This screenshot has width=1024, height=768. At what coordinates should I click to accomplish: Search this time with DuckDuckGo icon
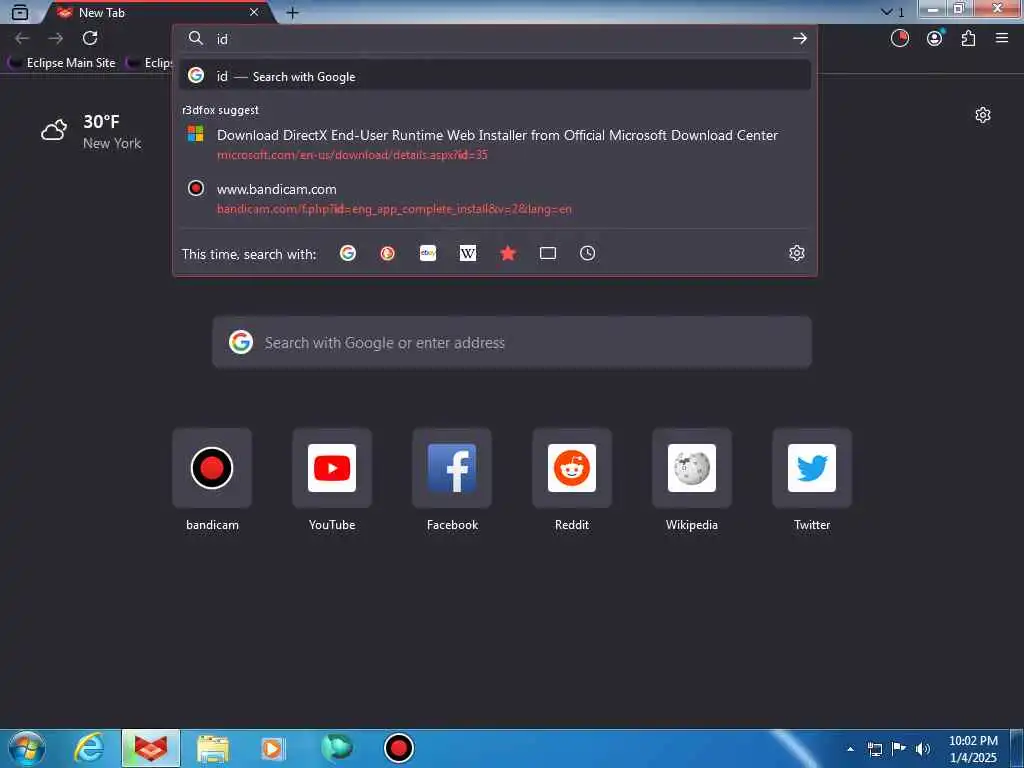[x=388, y=253]
